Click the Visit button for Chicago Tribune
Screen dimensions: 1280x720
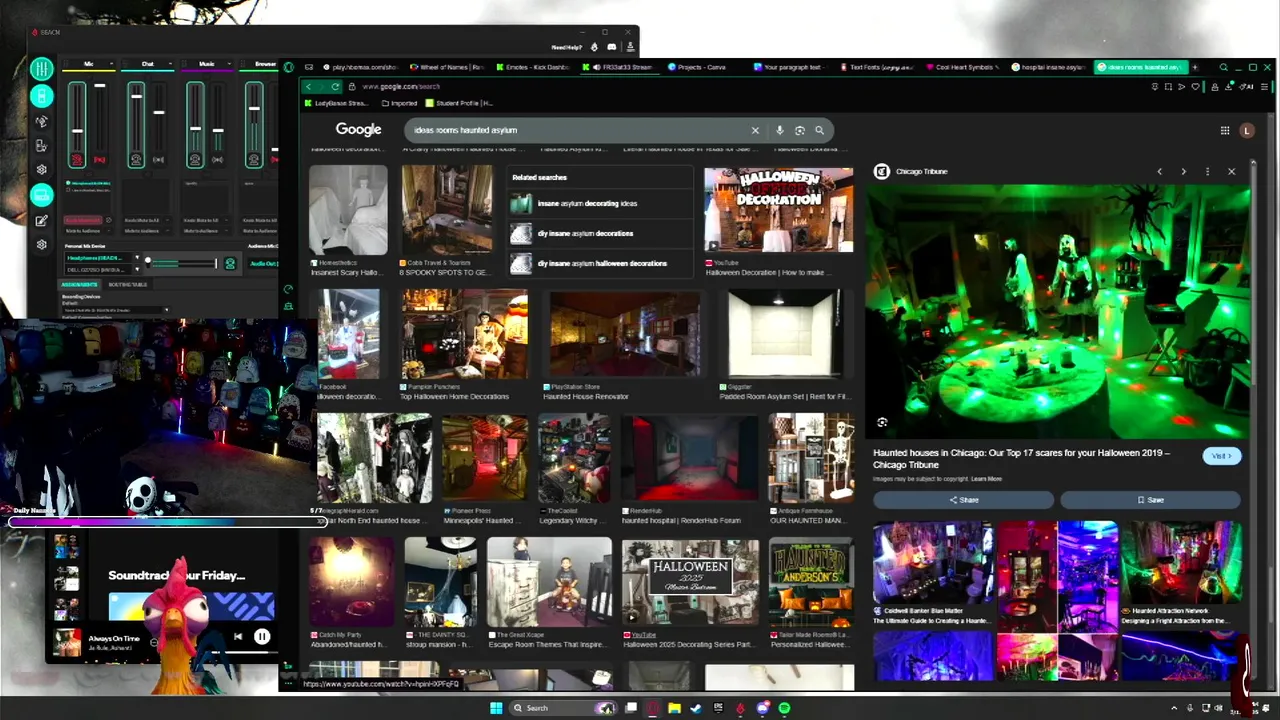[x=1221, y=456]
